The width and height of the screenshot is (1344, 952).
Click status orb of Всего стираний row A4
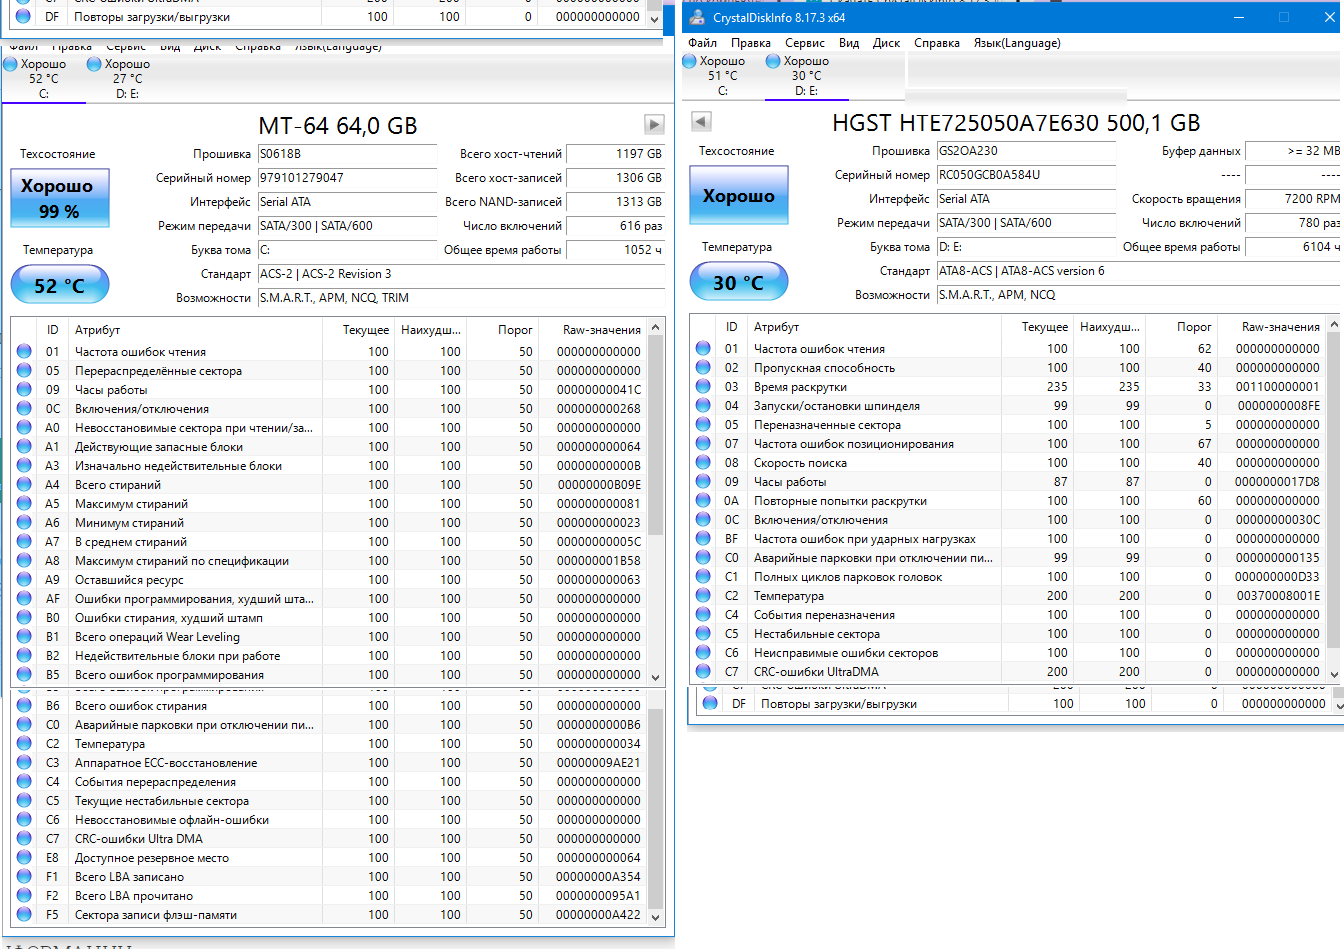click(x=24, y=484)
